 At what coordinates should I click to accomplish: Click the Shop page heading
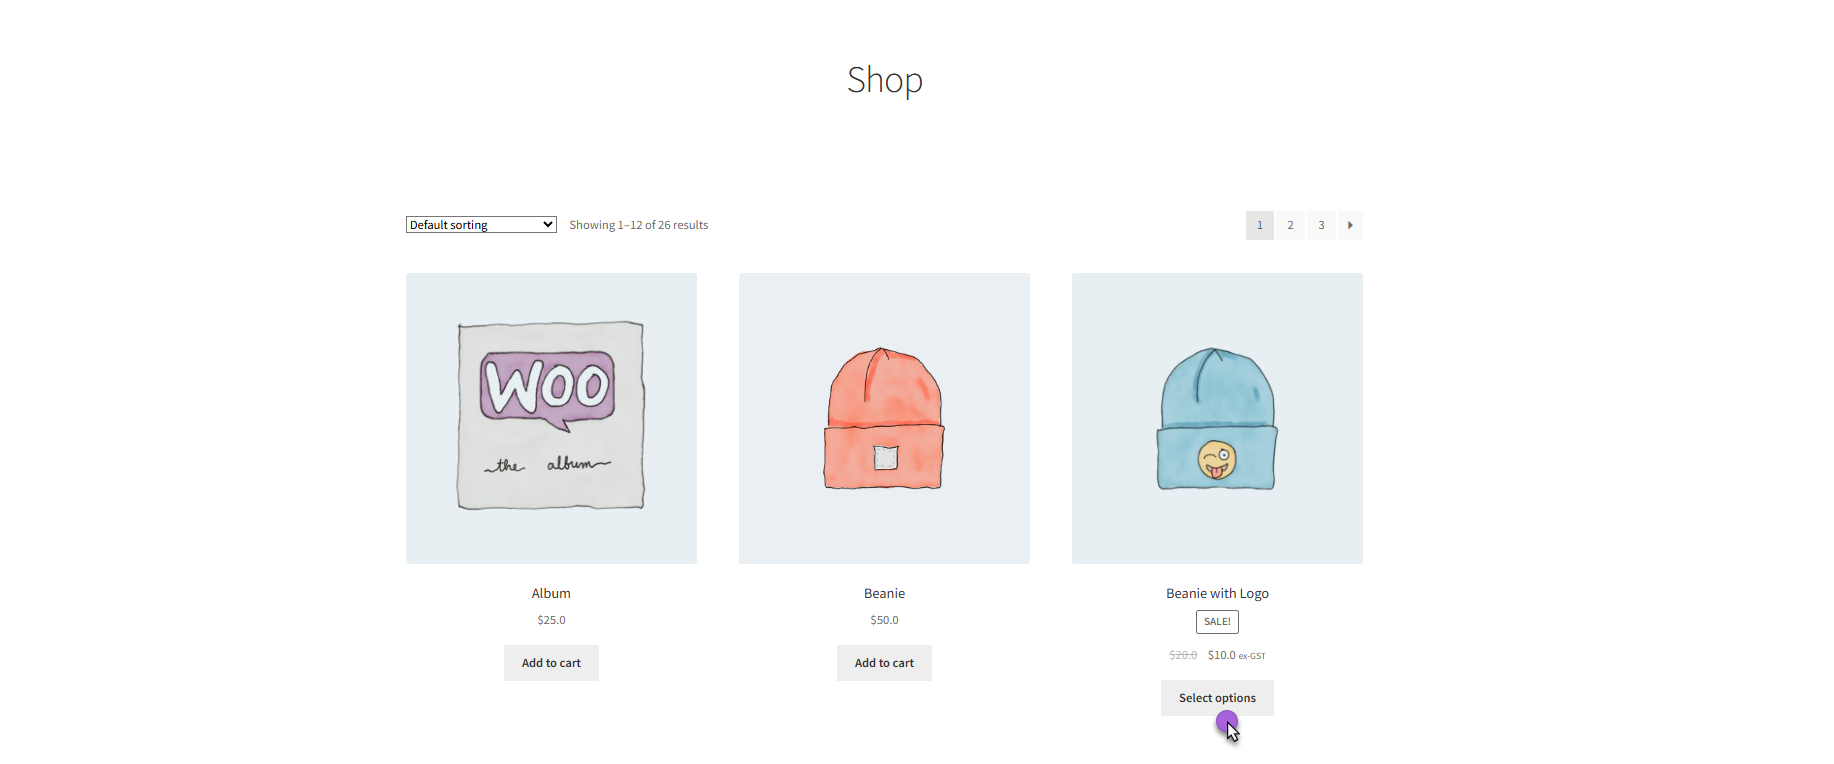tap(884, 80)
